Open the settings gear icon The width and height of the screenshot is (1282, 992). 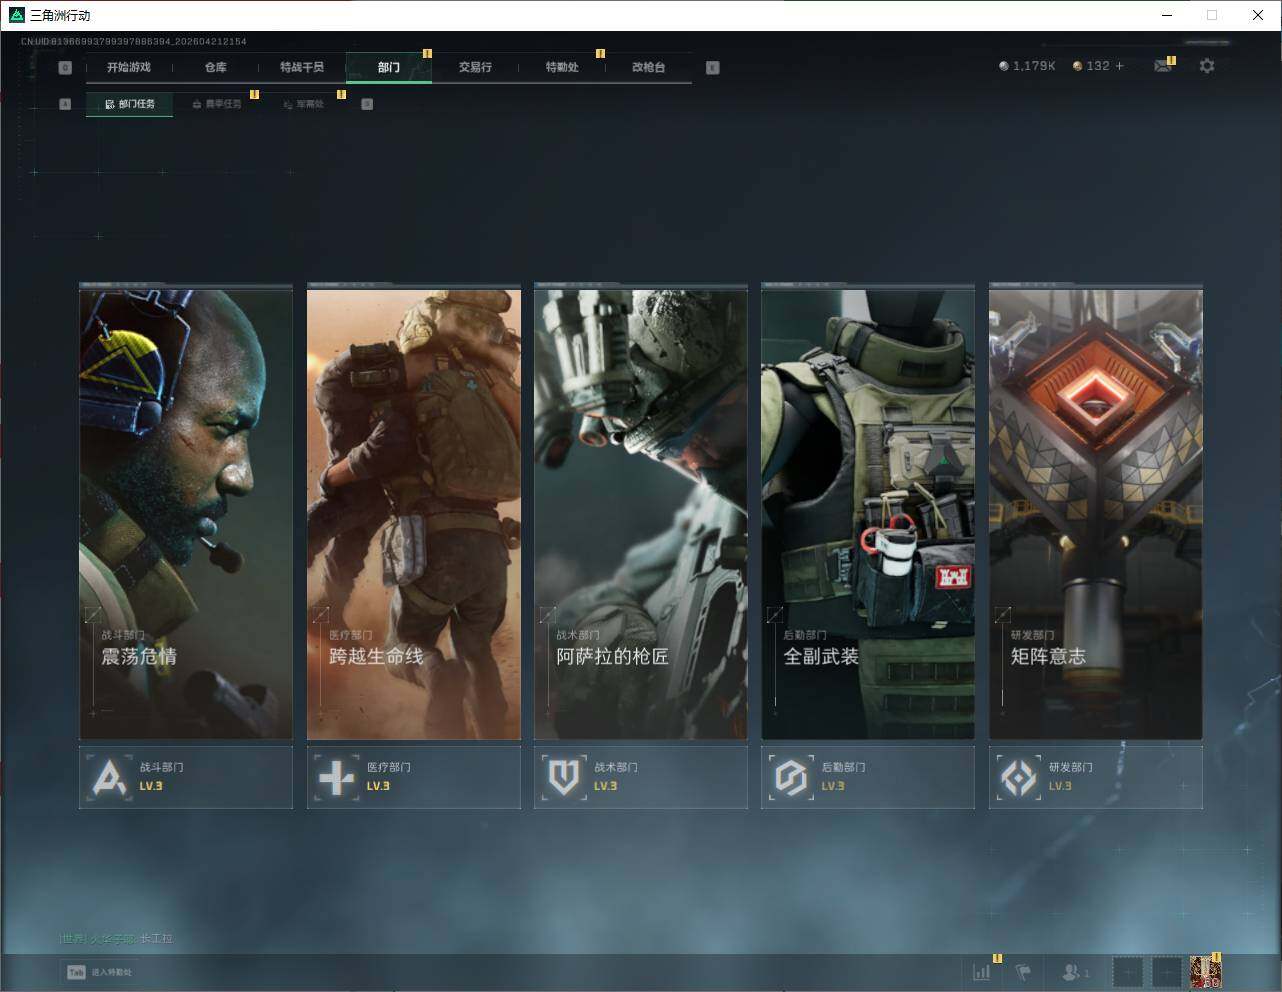pos(1207,66)
